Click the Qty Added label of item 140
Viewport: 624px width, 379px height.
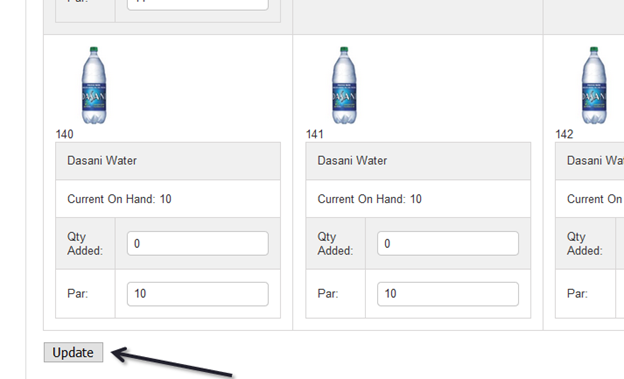pos(85,244)
